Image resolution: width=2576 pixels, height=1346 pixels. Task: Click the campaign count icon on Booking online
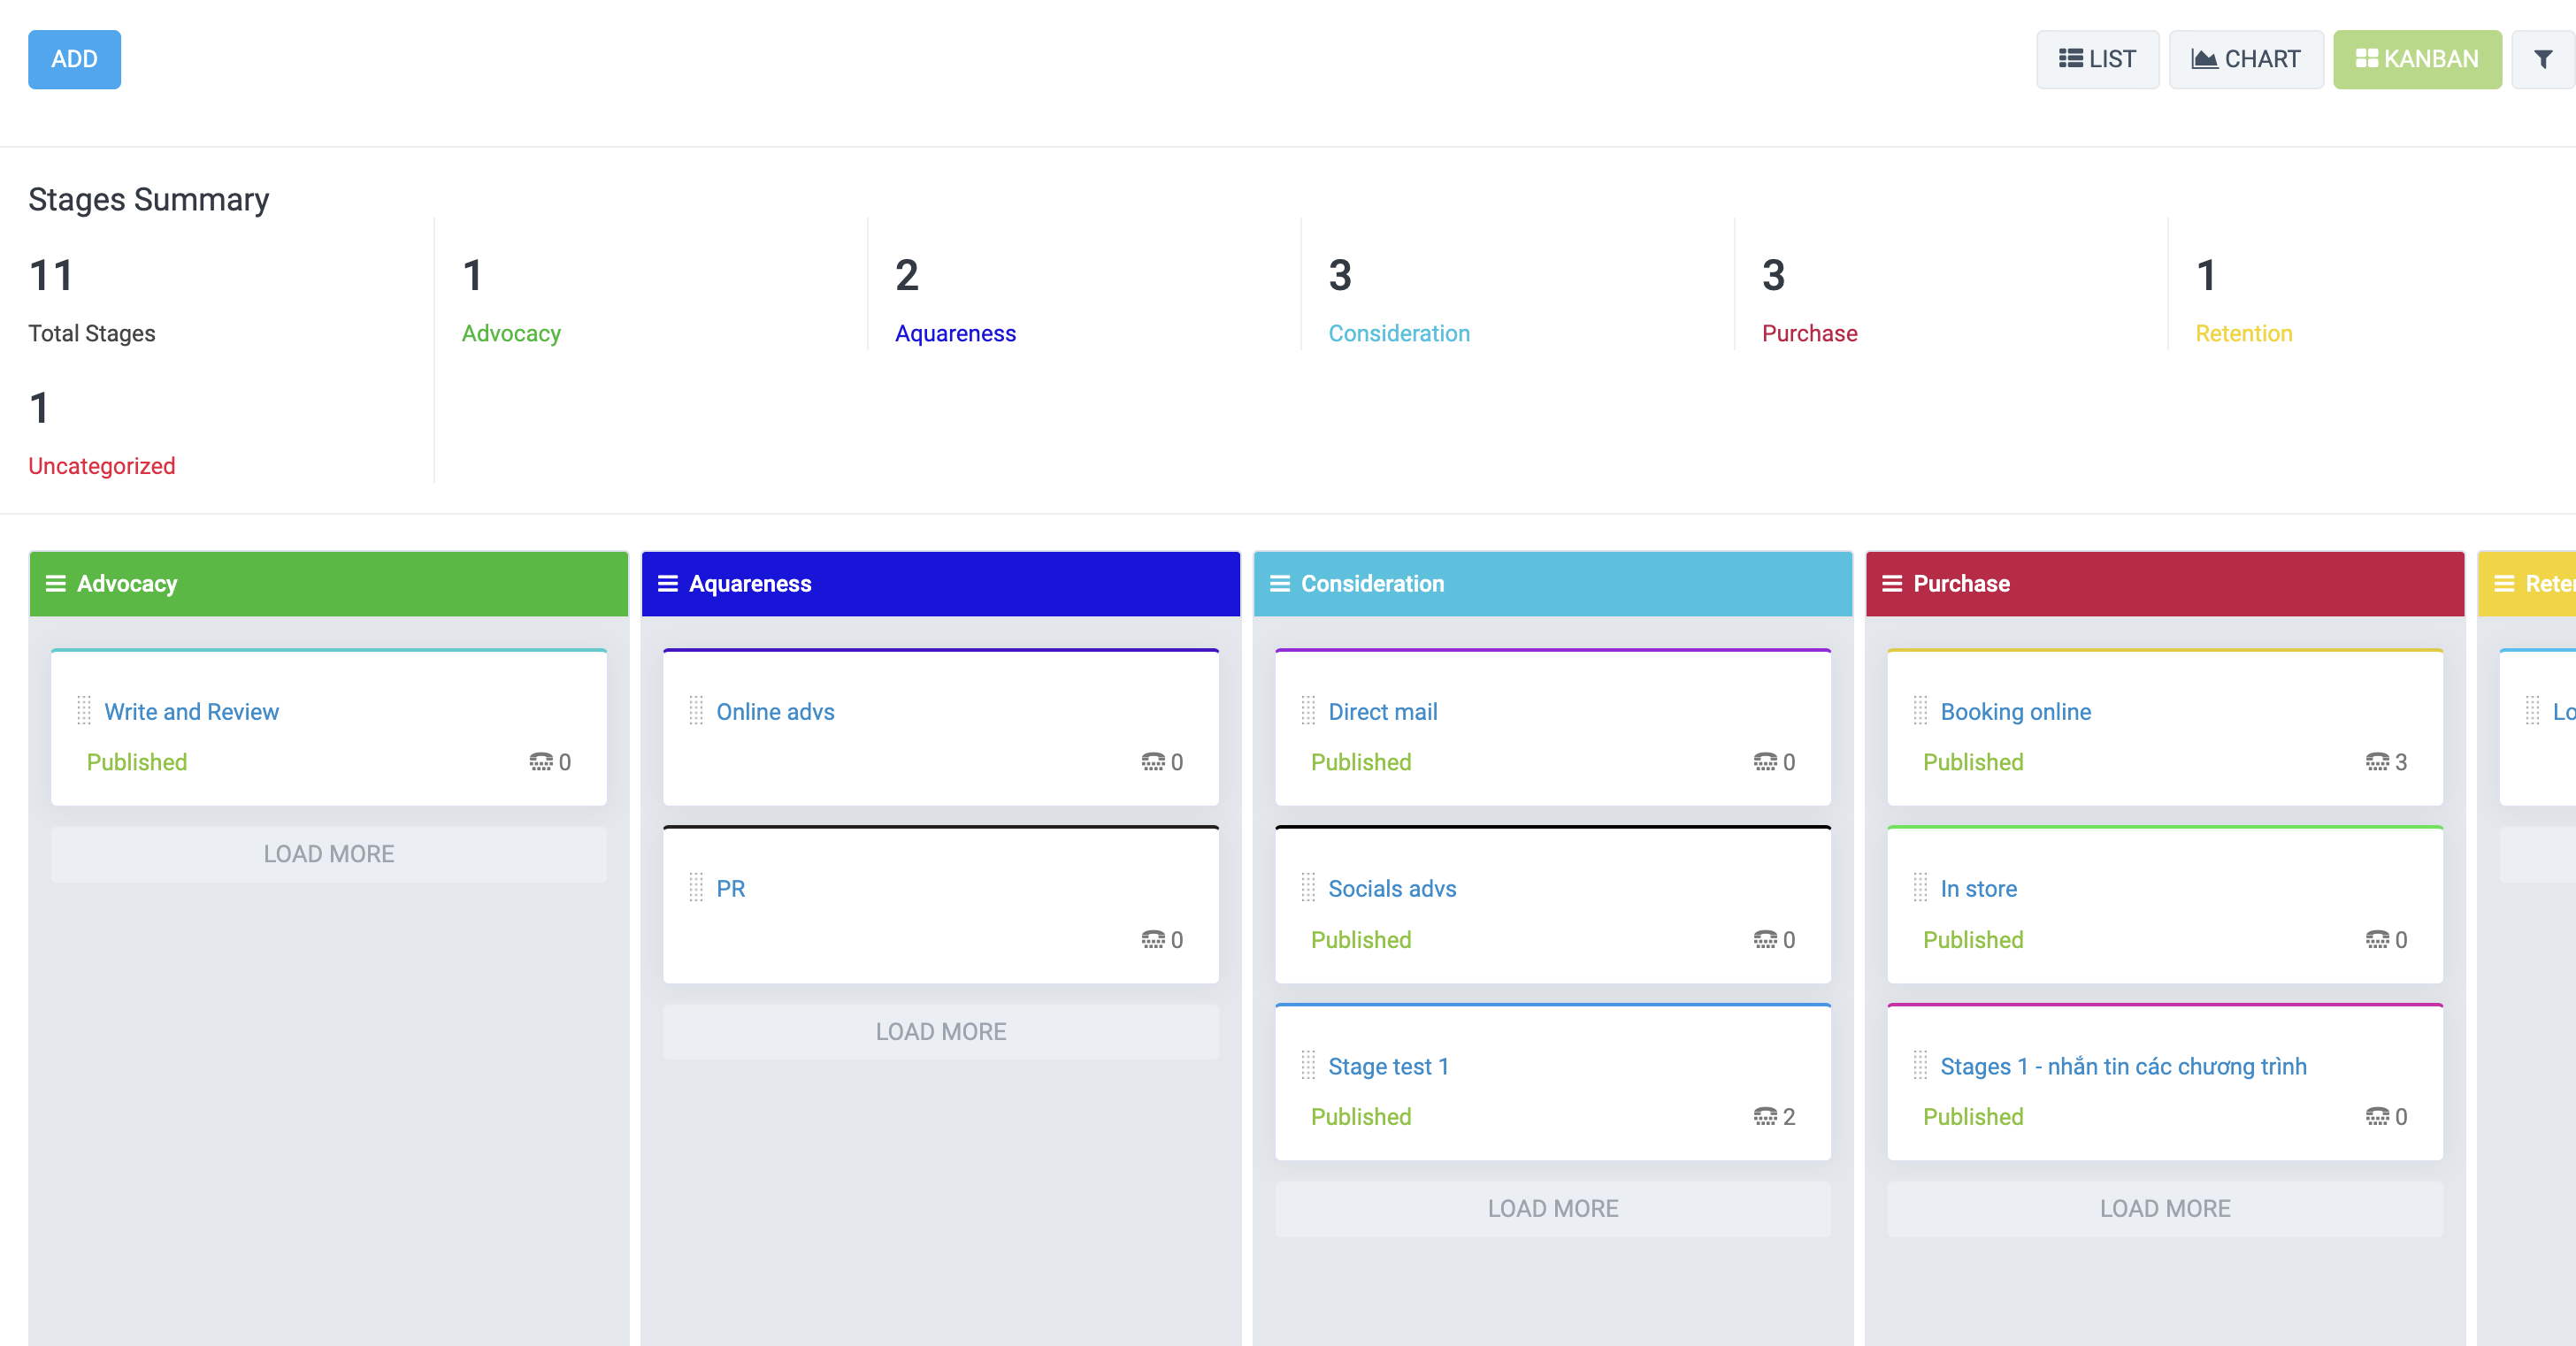coord(2377,762)
